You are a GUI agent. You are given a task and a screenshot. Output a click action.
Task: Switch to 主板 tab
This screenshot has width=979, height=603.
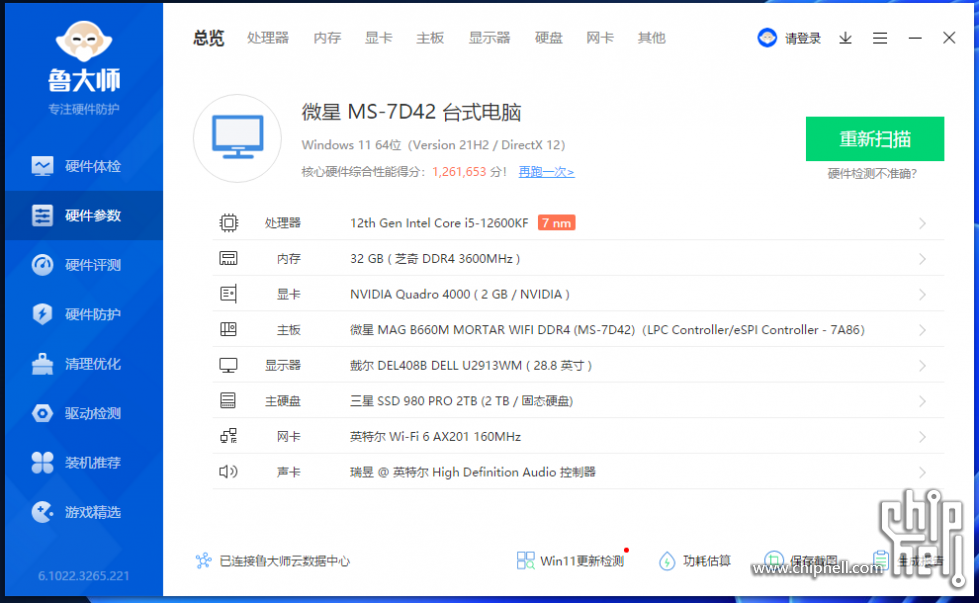click(430, 38)
